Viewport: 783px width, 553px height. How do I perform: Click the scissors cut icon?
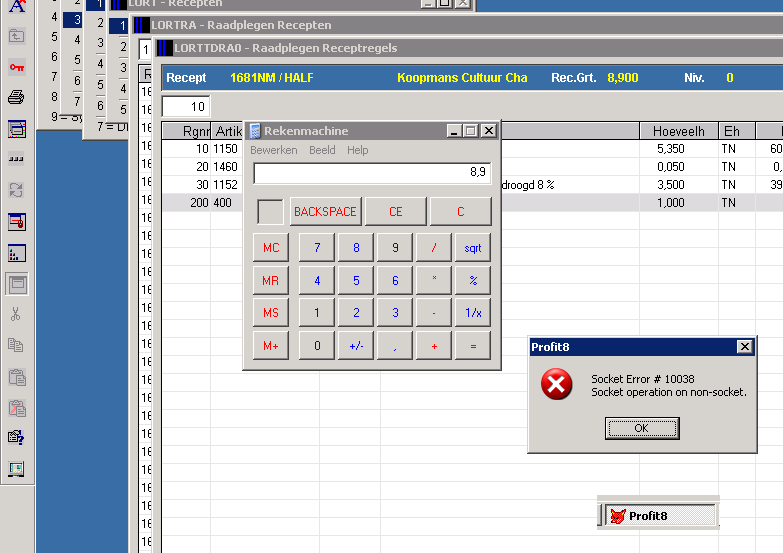tap(16, 314)
